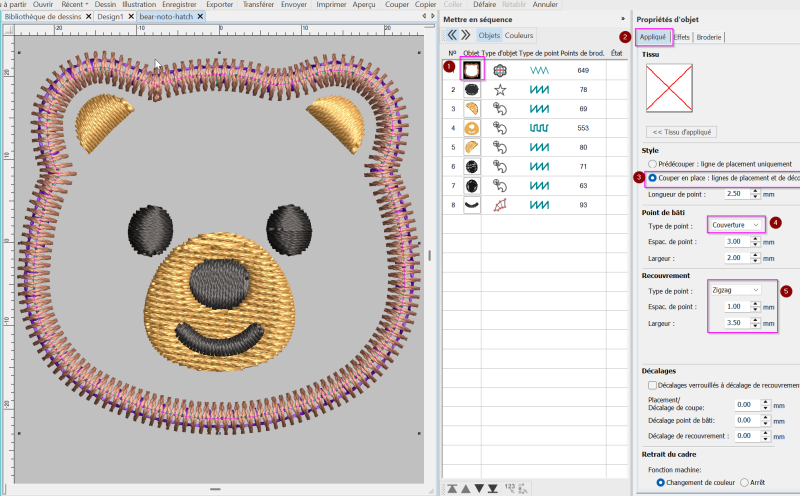Close the Design1 tab
The height and width of the screenshot is (496, 800).
[x=131, y=16]
